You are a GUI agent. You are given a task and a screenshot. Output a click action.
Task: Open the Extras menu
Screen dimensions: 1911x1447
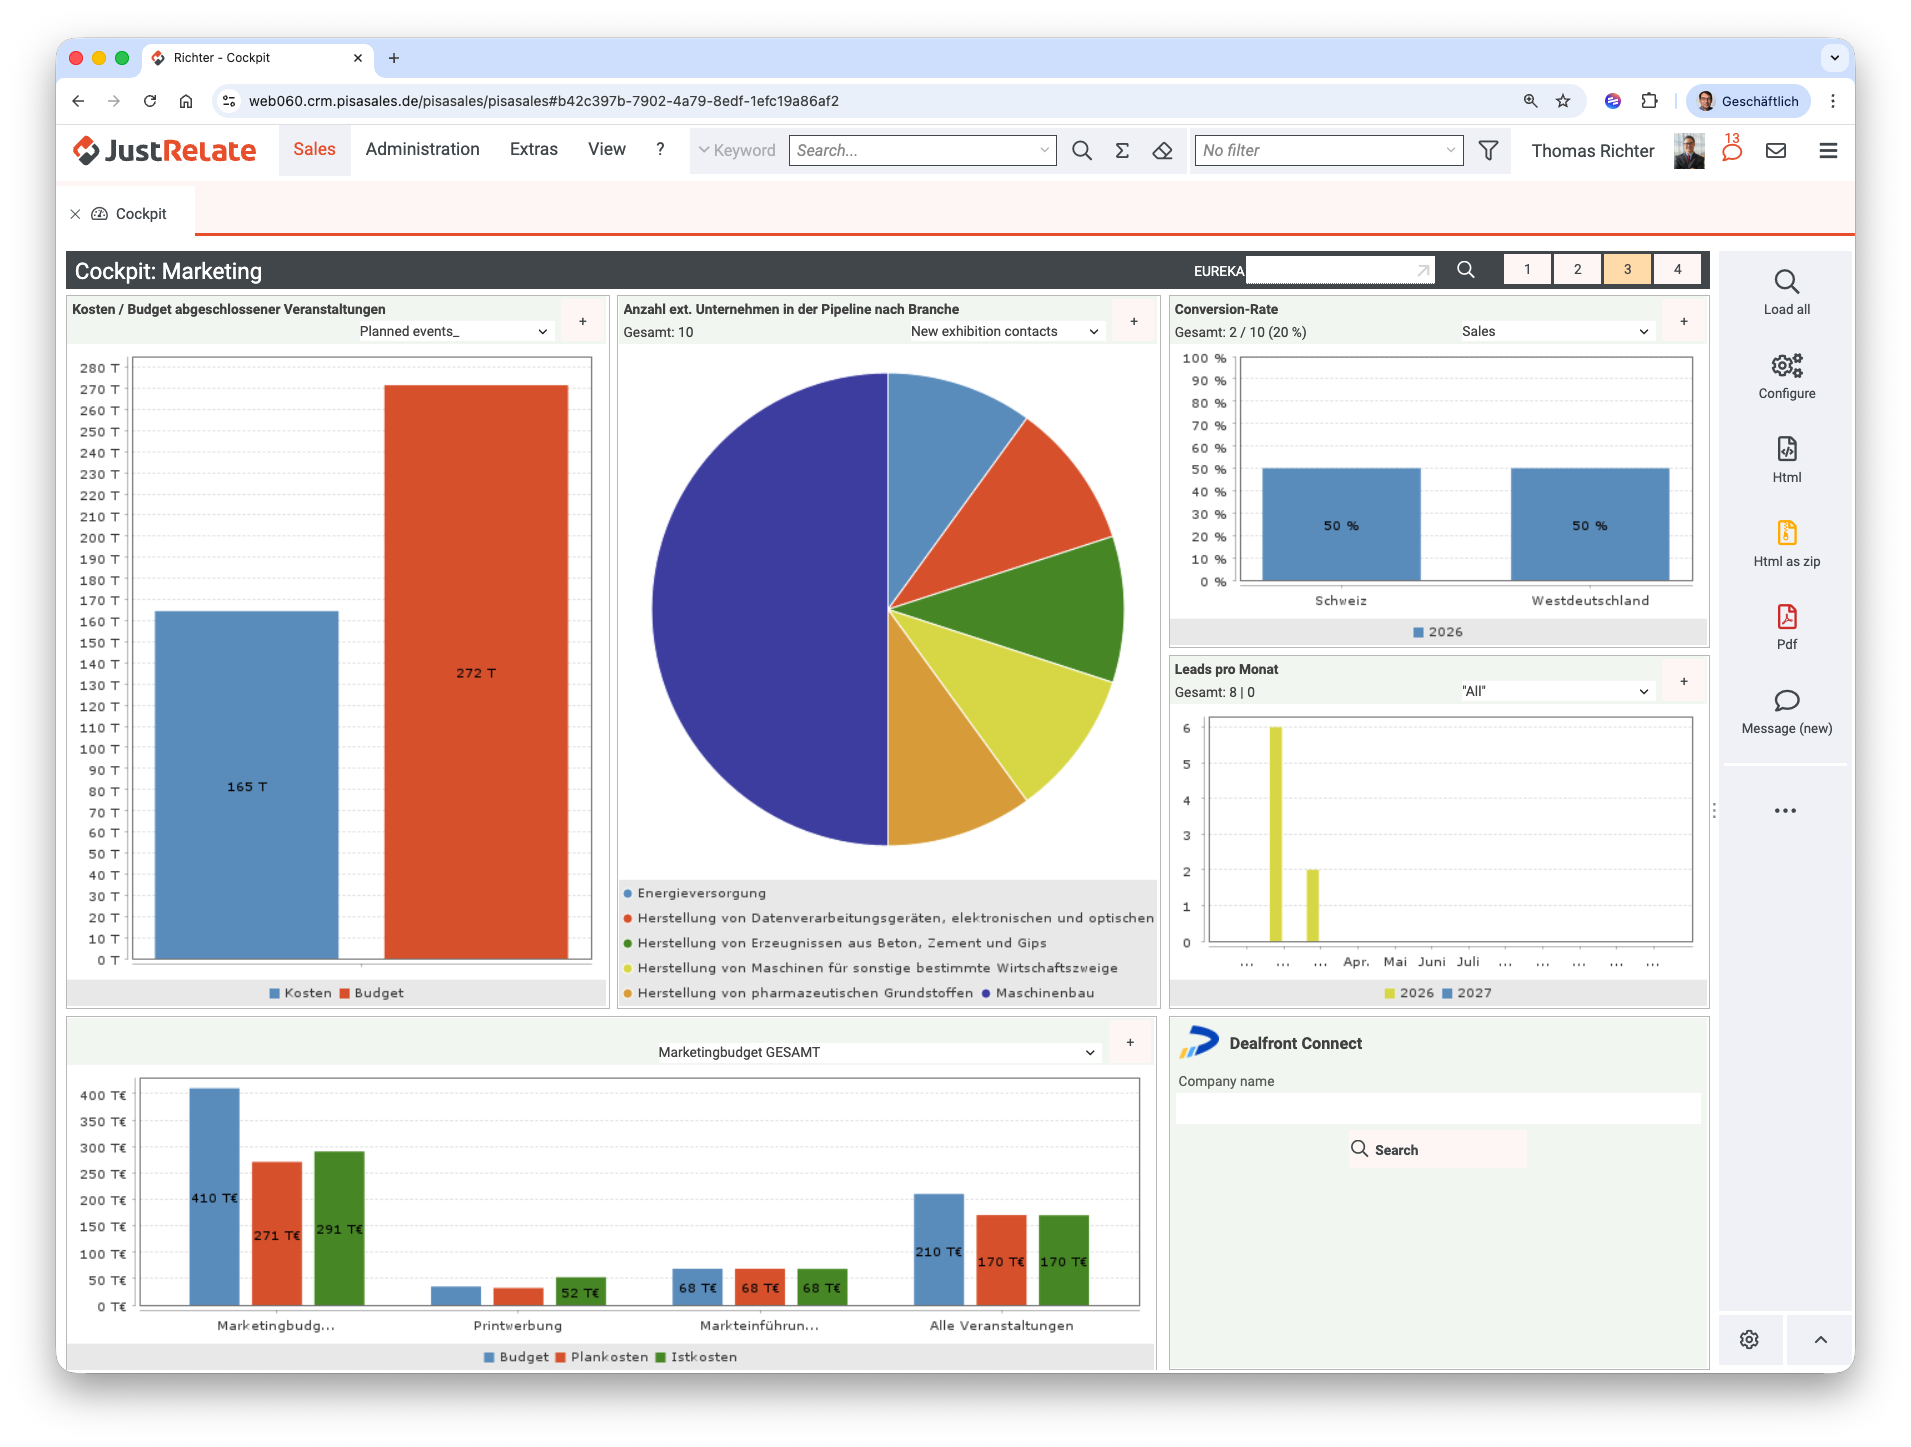pos(533,150)
